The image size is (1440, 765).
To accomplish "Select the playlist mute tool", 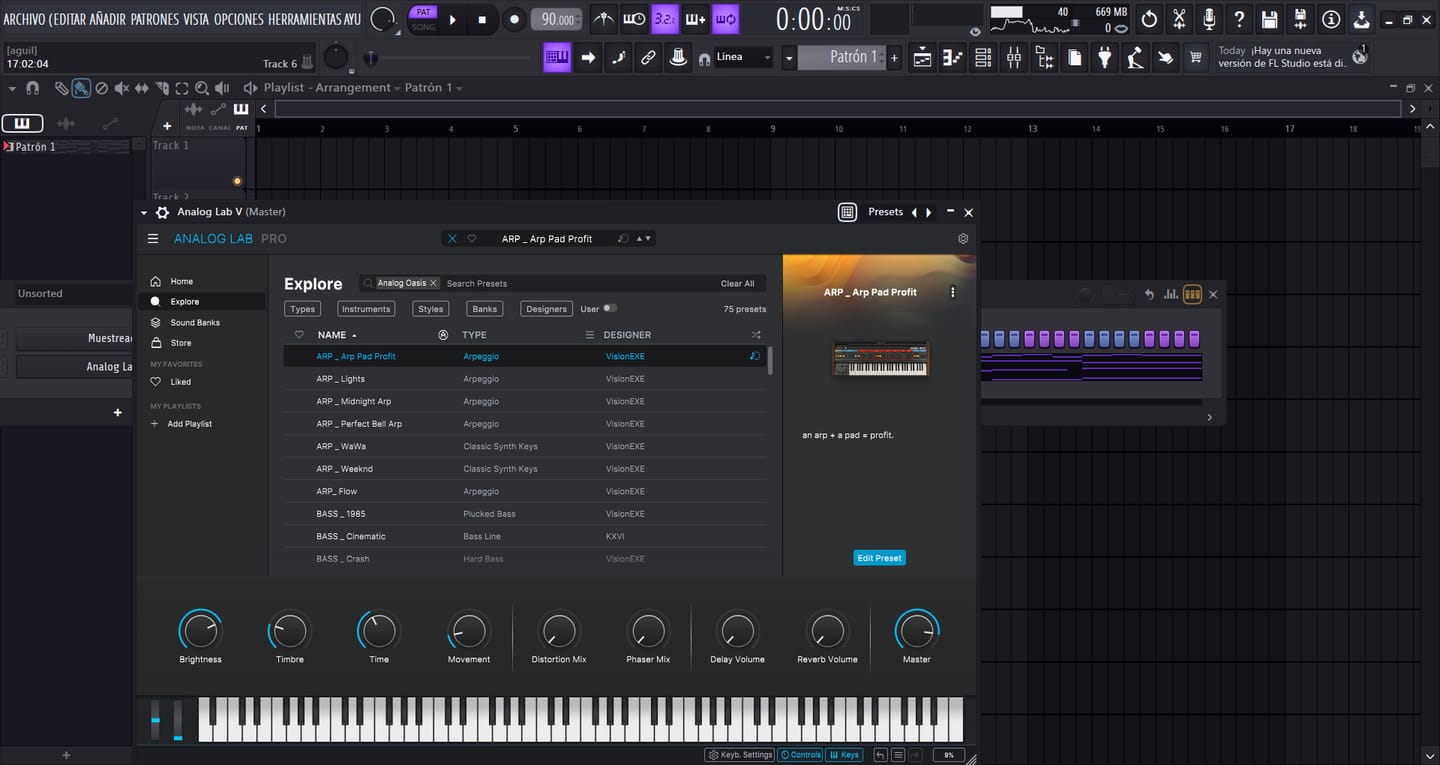I will (122, 88).
